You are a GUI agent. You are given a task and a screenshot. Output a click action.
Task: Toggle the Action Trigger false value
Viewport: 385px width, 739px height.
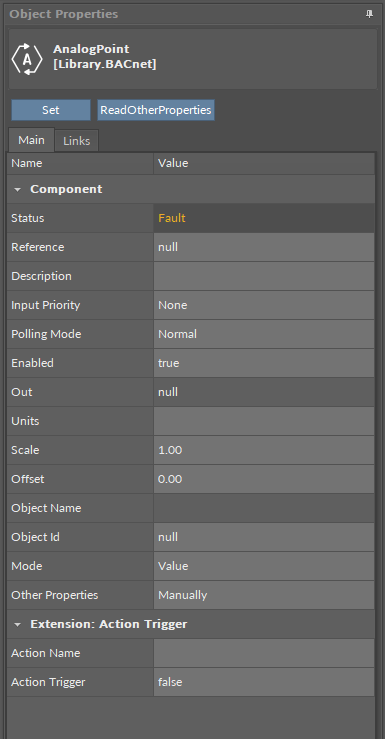tap(264, 682)
